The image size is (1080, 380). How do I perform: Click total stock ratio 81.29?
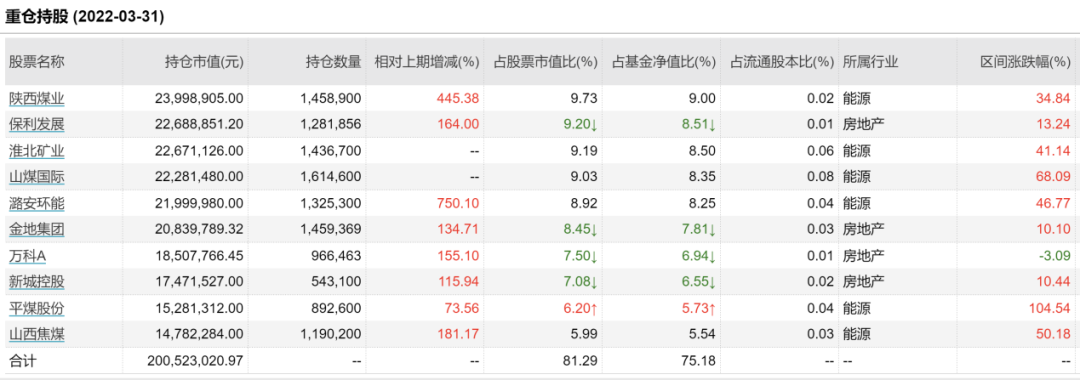[x=581, y=360]
